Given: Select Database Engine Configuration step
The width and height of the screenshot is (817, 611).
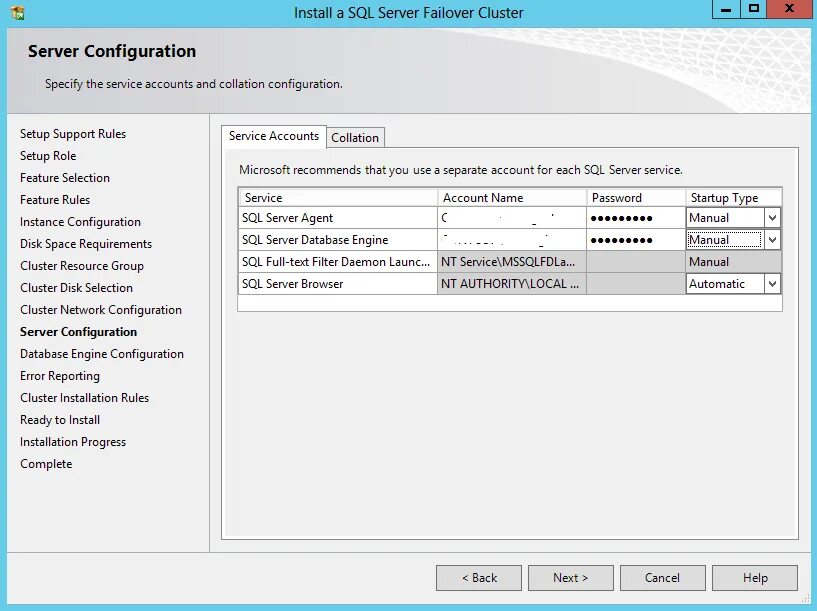Looking at the screenshot, I should tap(102, 353).
